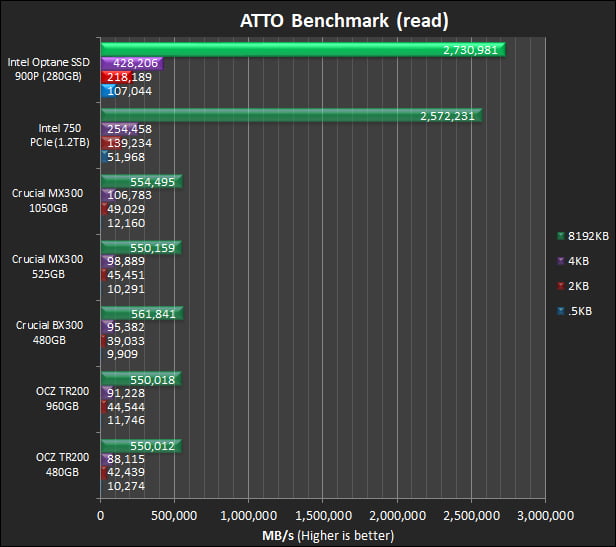Image resolution: width=616 pixels, height=547 pixels.
Task: Click the 428,206 data label
Action: tap(135, 63)
